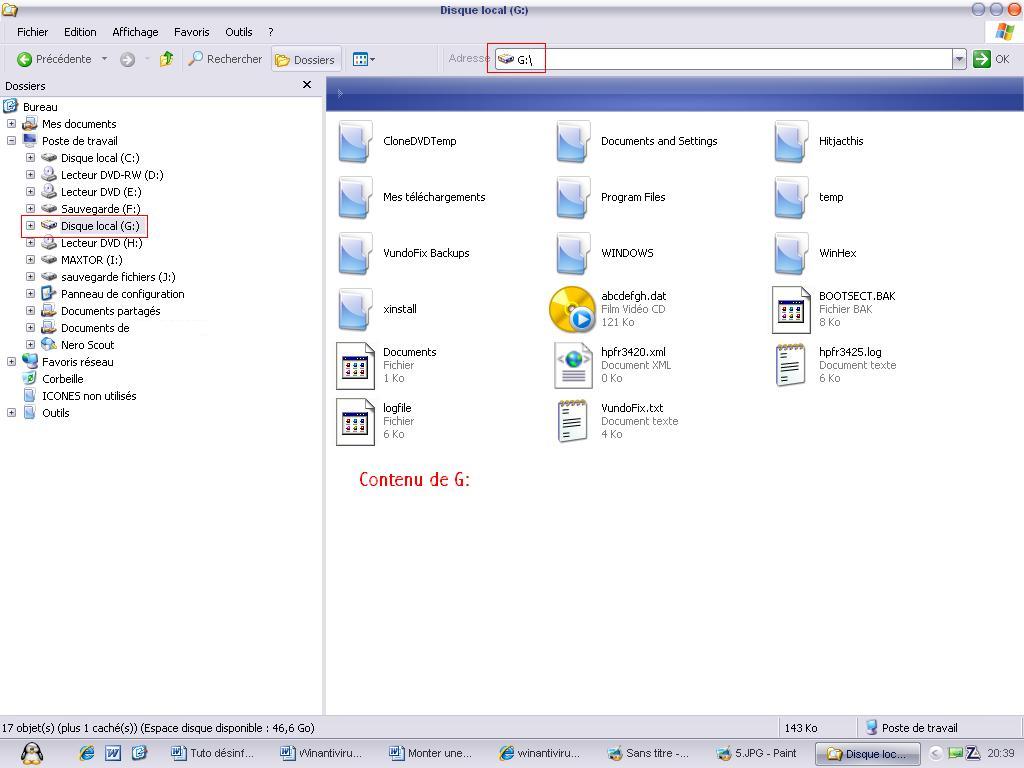
Task: Select WINDOWS folder icon
Action: pyautogui.click(x=573, y=253)
